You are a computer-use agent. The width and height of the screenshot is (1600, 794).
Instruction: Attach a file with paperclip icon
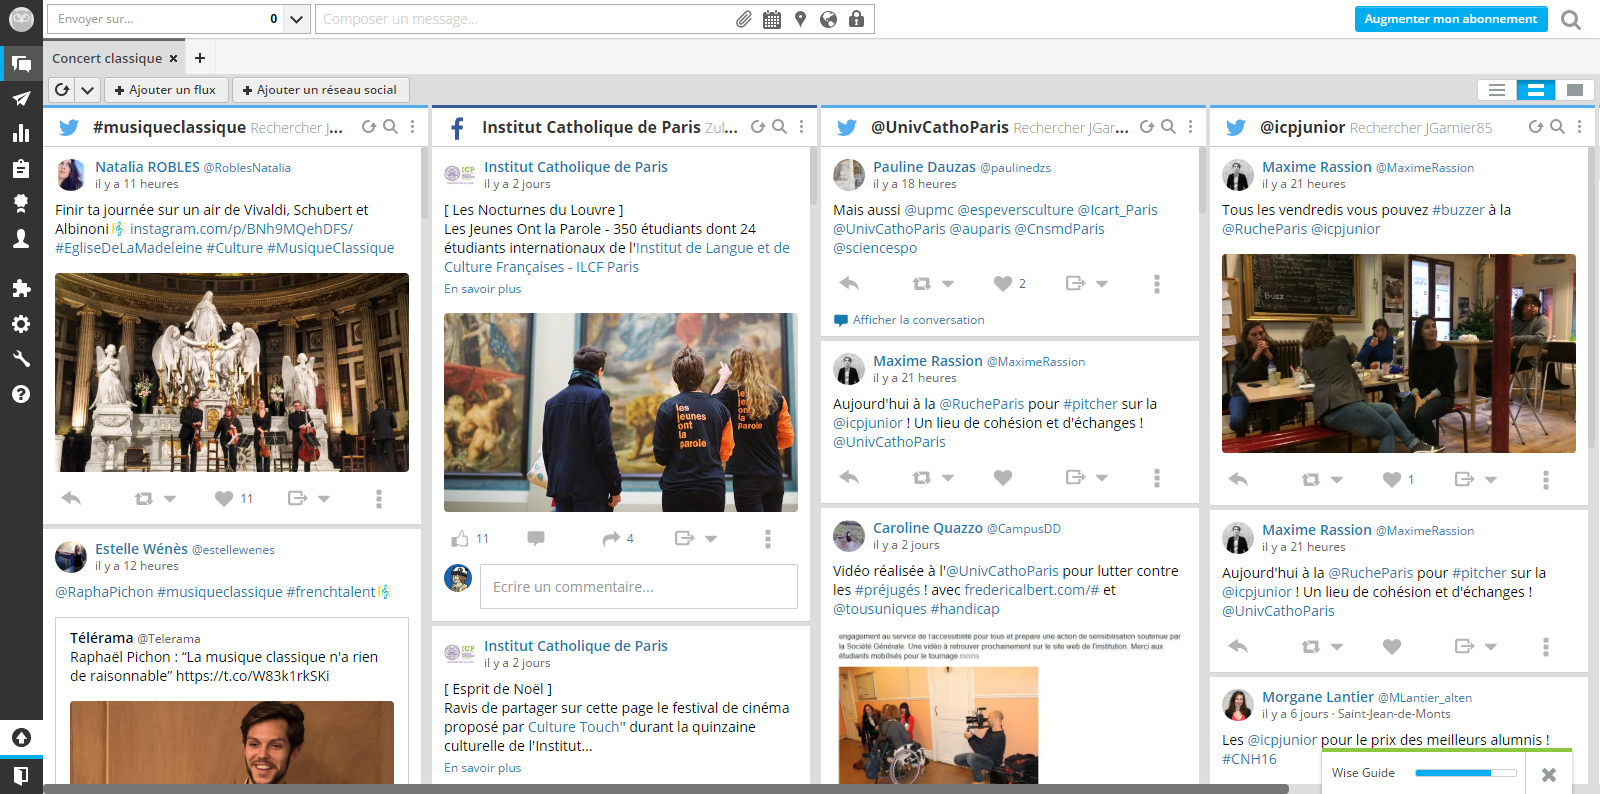pyautogui.click(x=744, y=19)
